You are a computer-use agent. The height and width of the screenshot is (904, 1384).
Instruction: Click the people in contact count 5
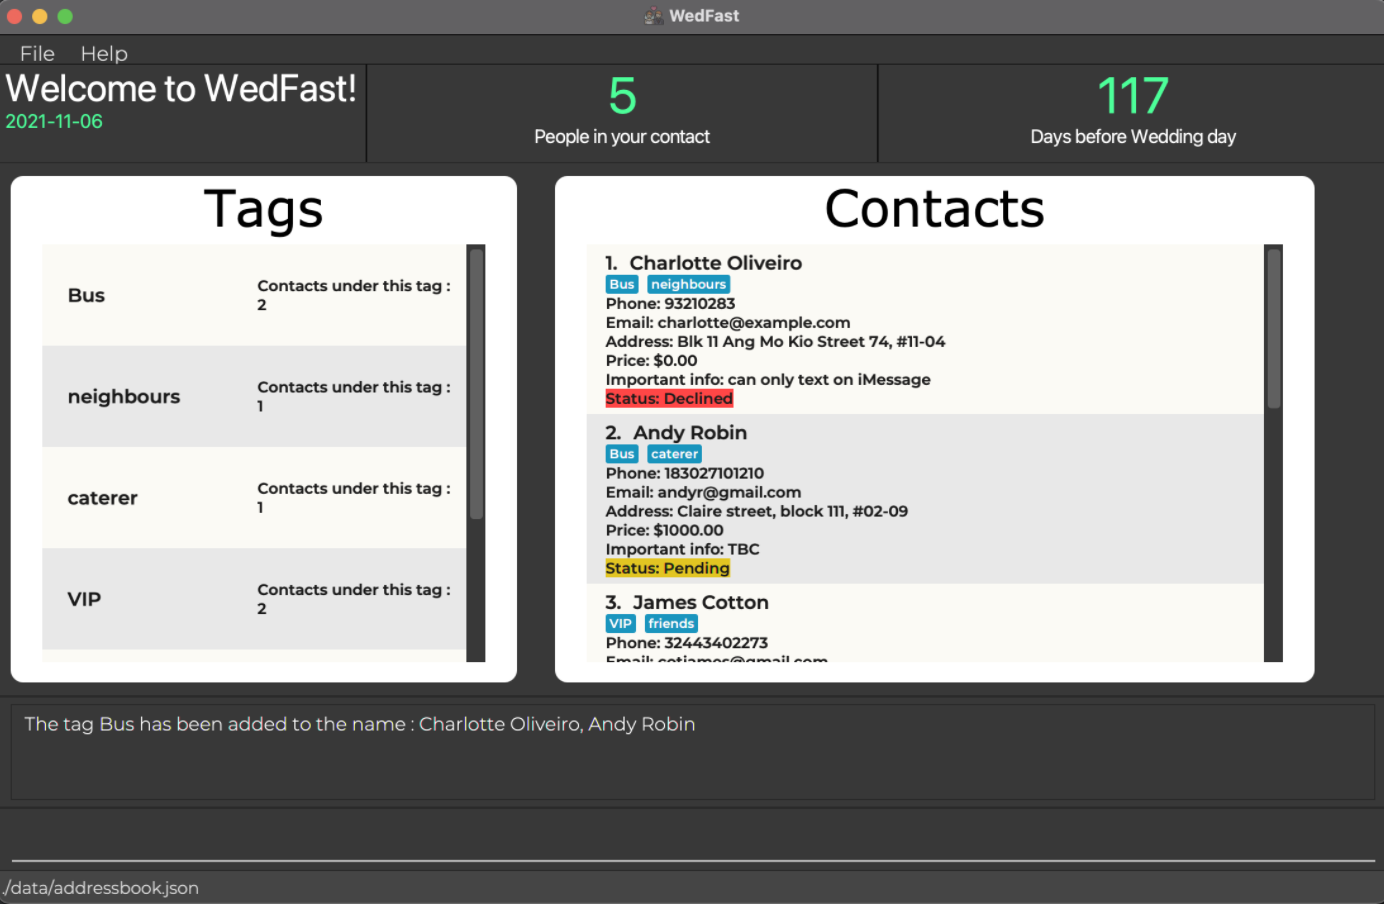[x=622, y=96]
